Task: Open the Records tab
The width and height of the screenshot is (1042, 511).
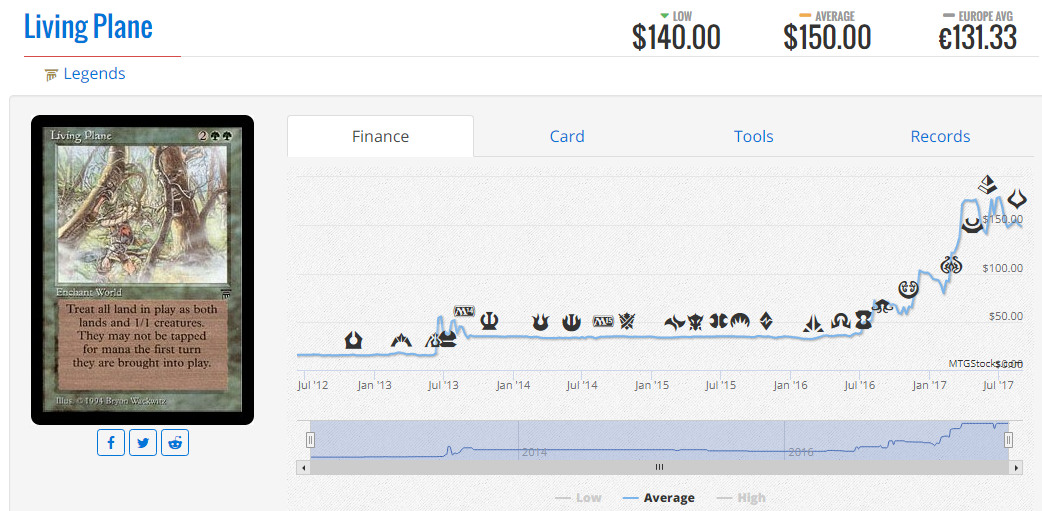Action: [940, 136]
